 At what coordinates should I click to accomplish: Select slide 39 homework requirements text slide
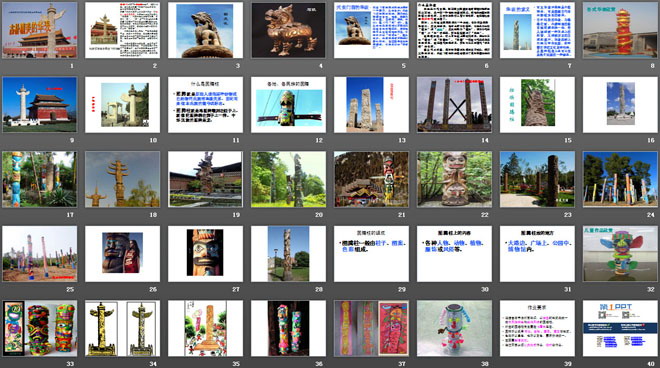coord(537,328)
